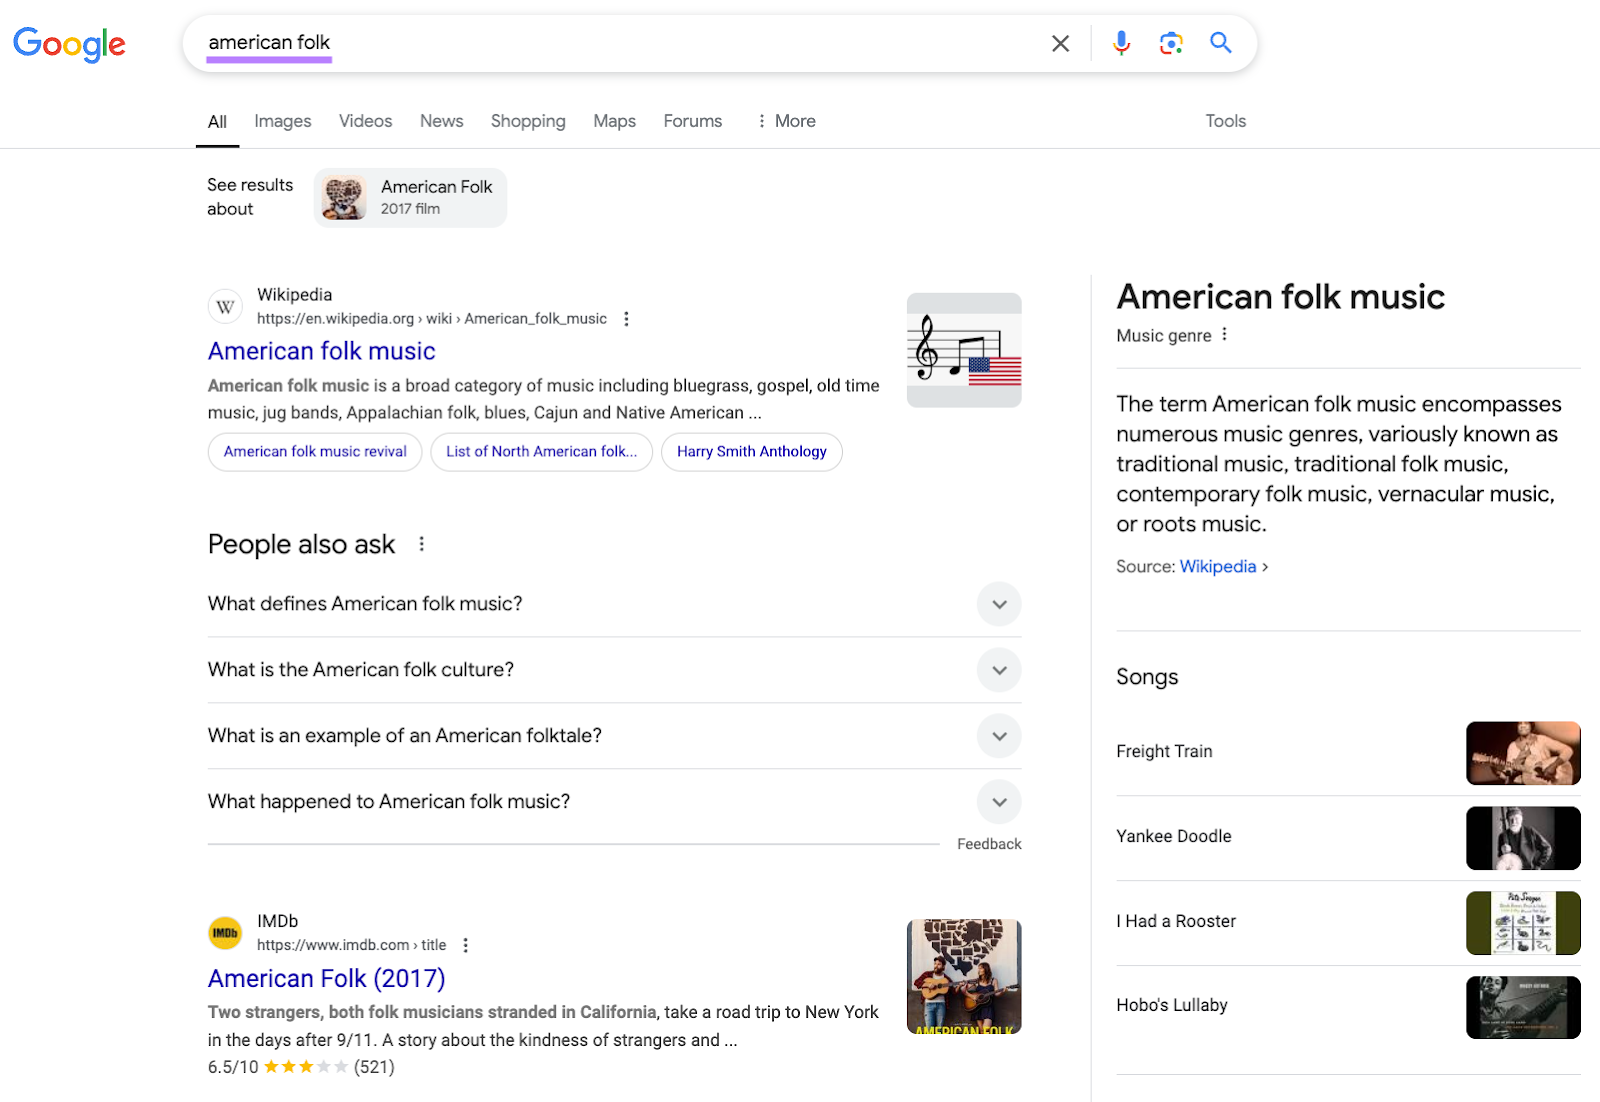This screenshot has width=1600, height=1102.
Task: Open options menu for the Wikipedia result
Action: pos(627,318)
